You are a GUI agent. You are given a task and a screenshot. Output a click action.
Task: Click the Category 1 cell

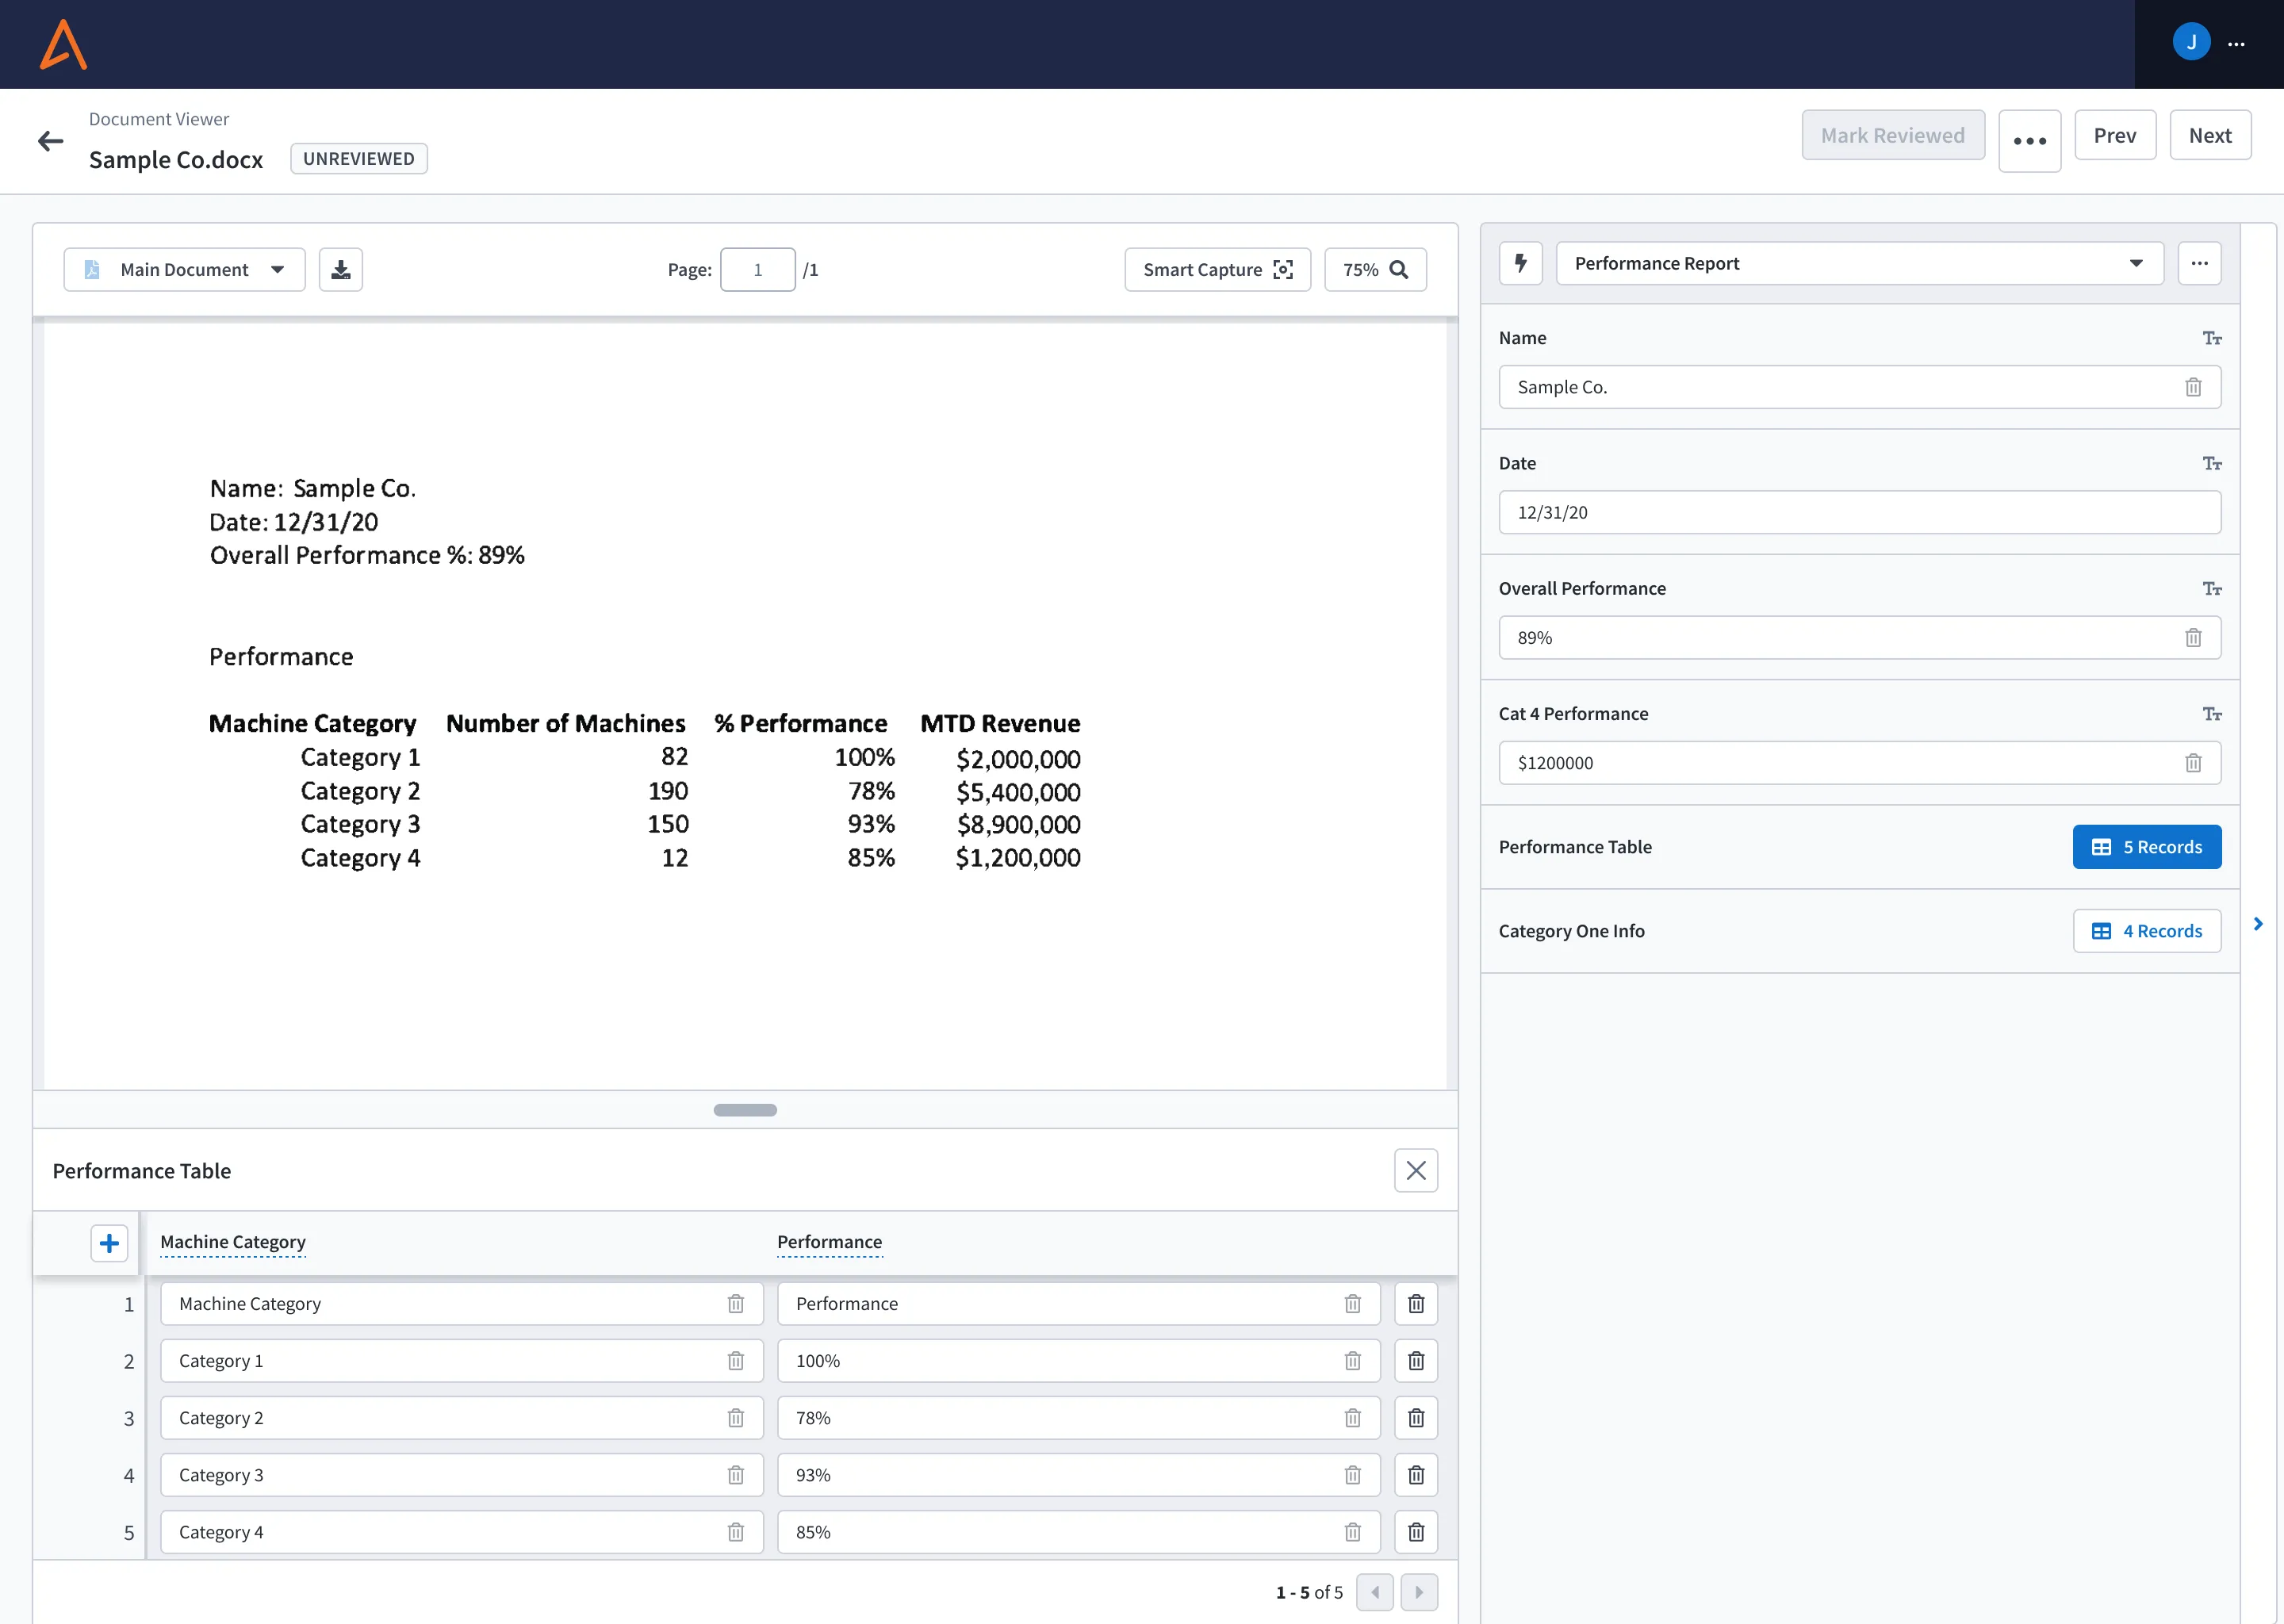pyautogui.click(x=461, y=1361)
